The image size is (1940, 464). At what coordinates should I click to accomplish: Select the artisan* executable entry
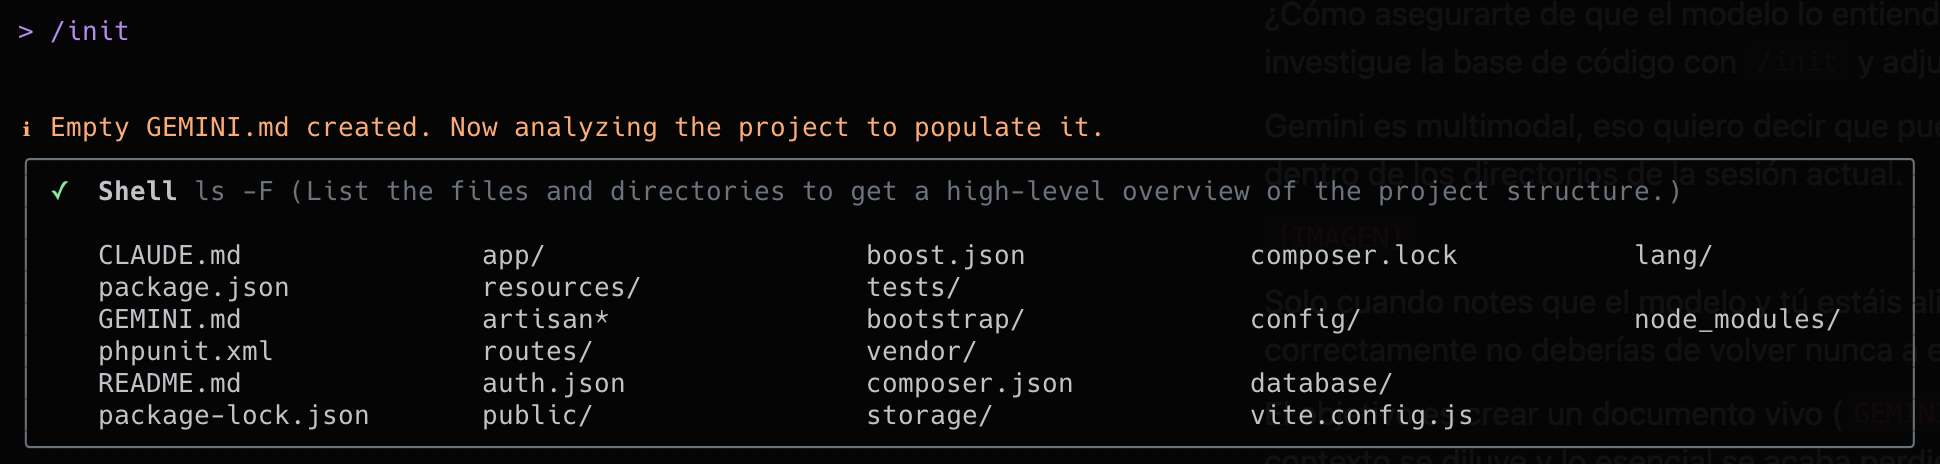click(x=545, y=320)
